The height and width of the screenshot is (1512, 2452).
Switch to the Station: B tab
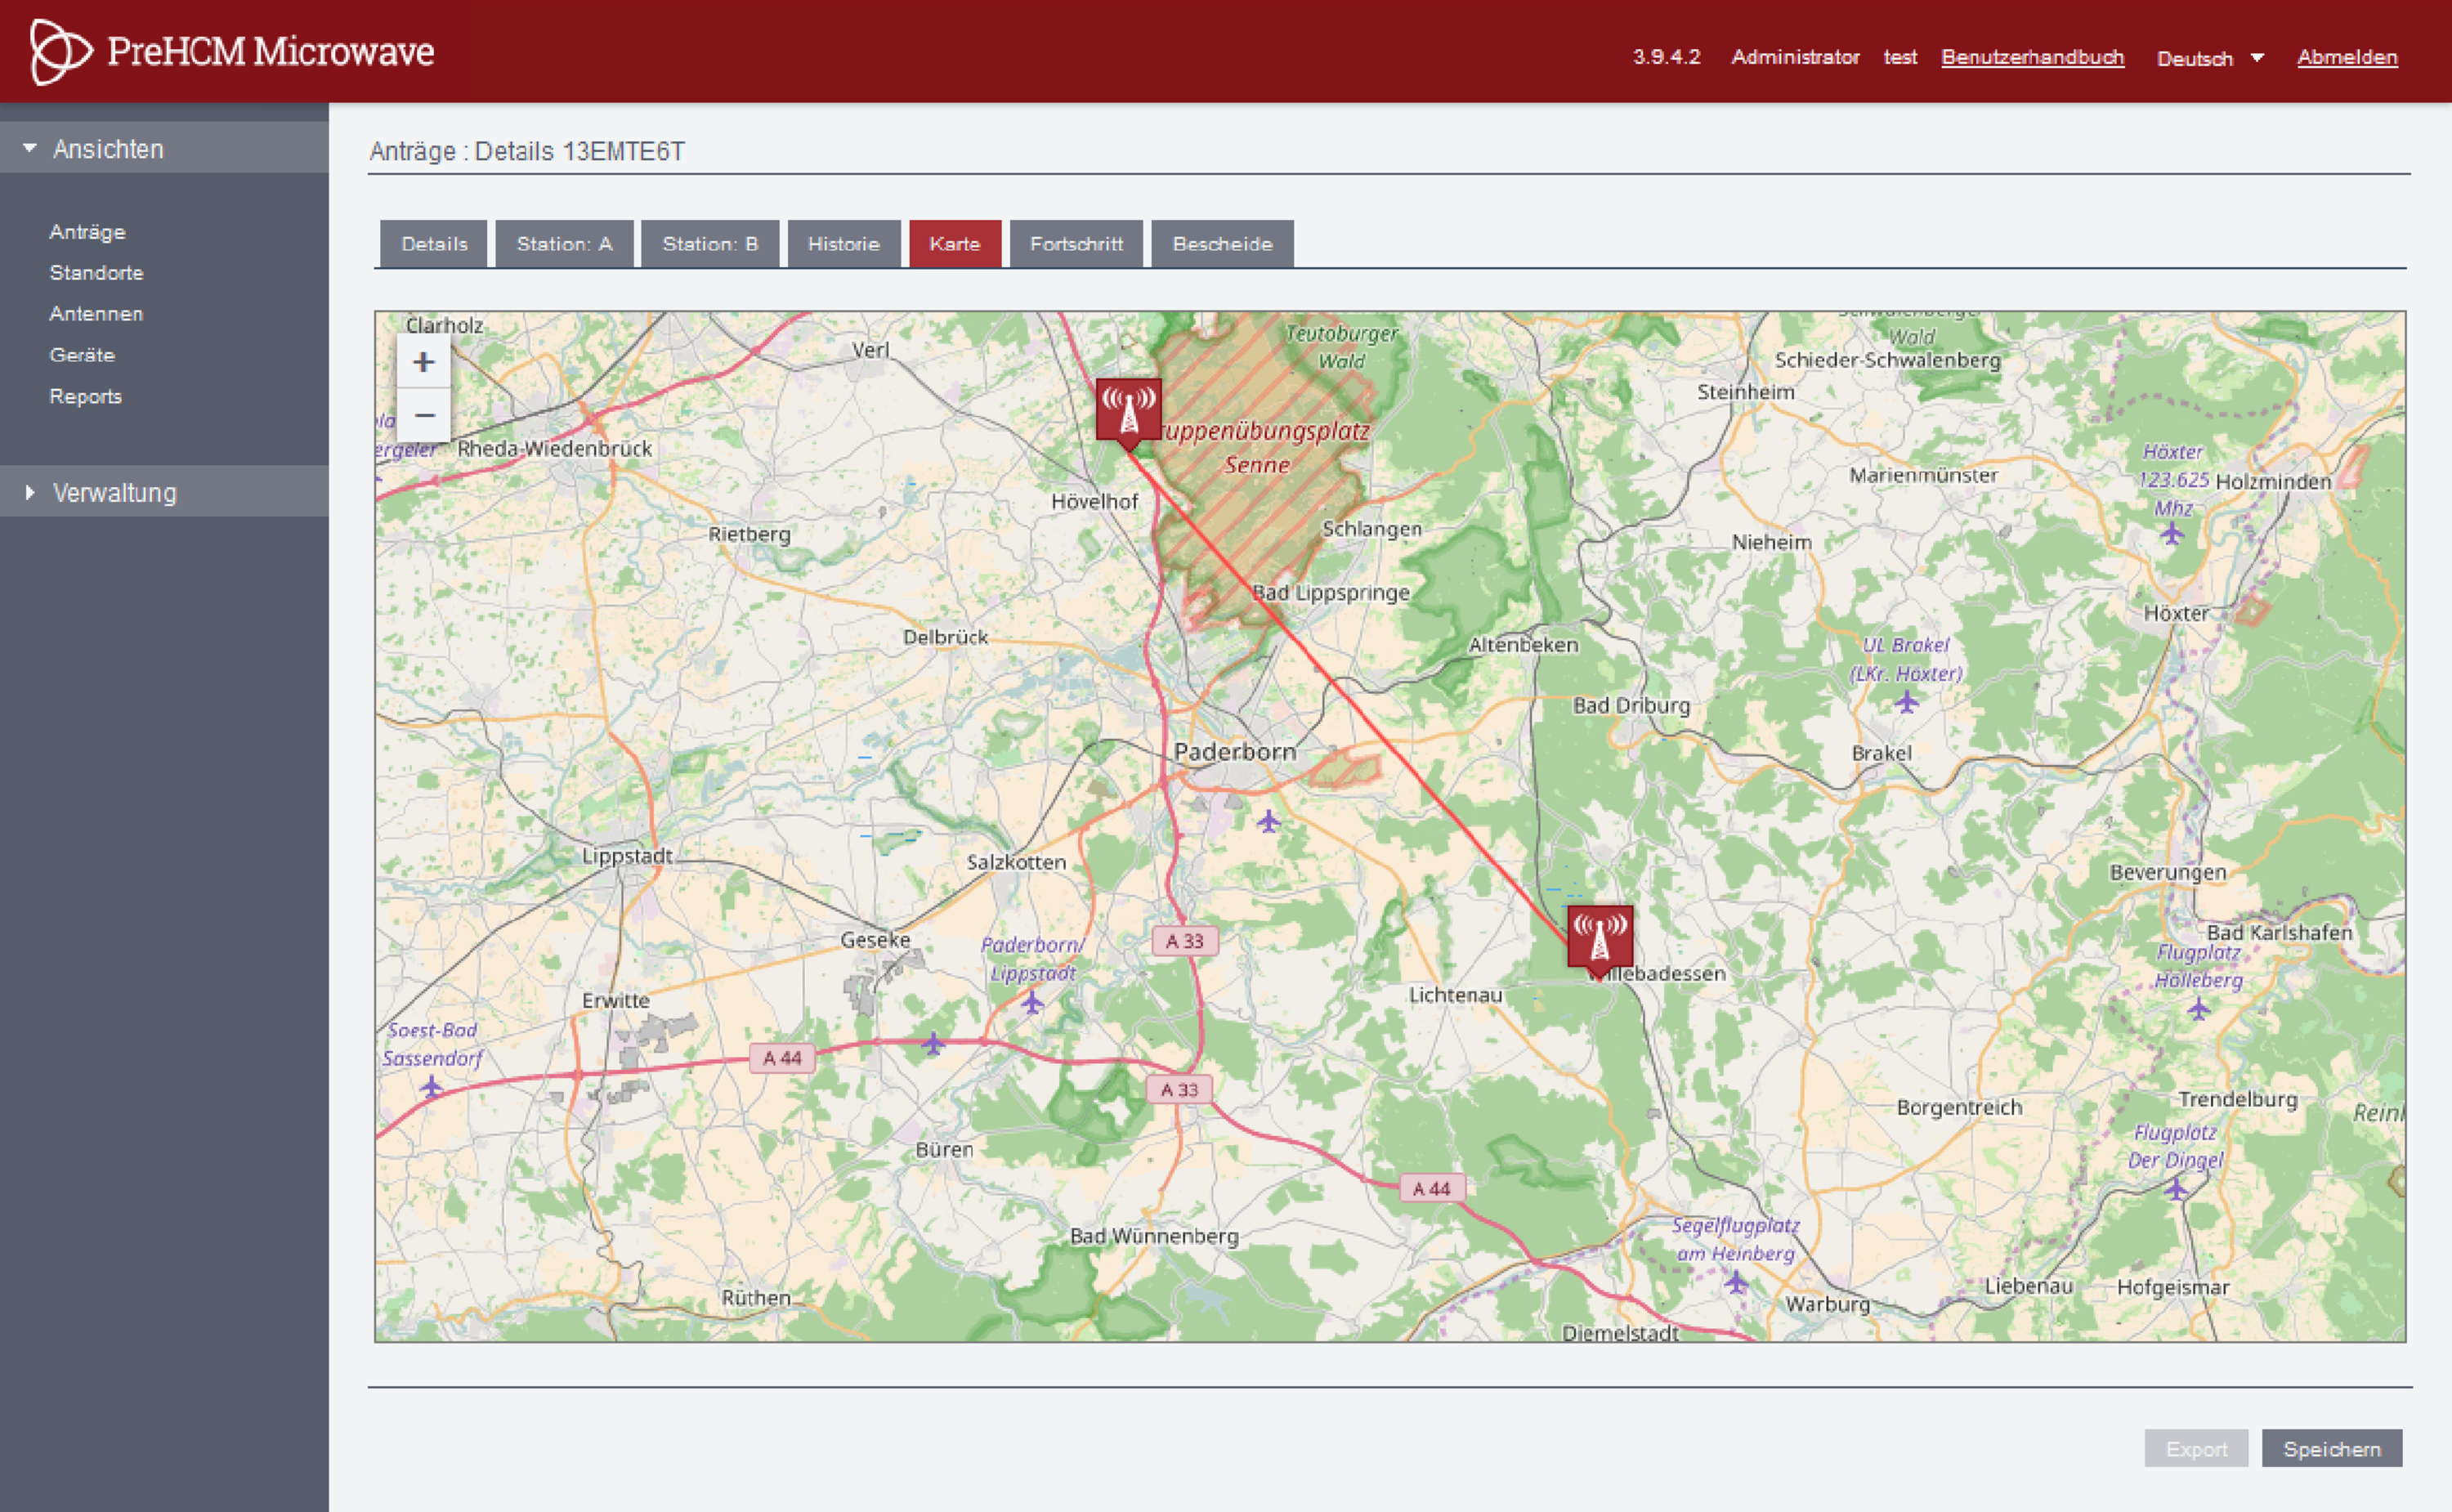(x=710, y=244)
